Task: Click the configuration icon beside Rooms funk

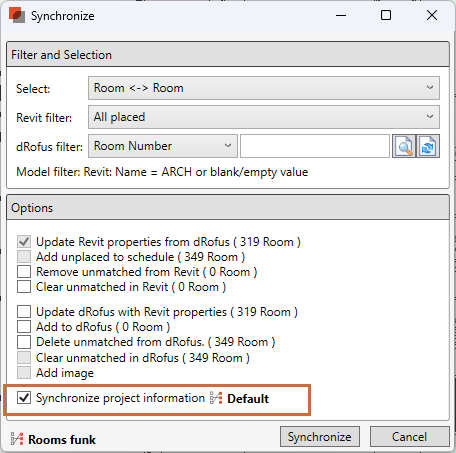Action: point(17,439)
